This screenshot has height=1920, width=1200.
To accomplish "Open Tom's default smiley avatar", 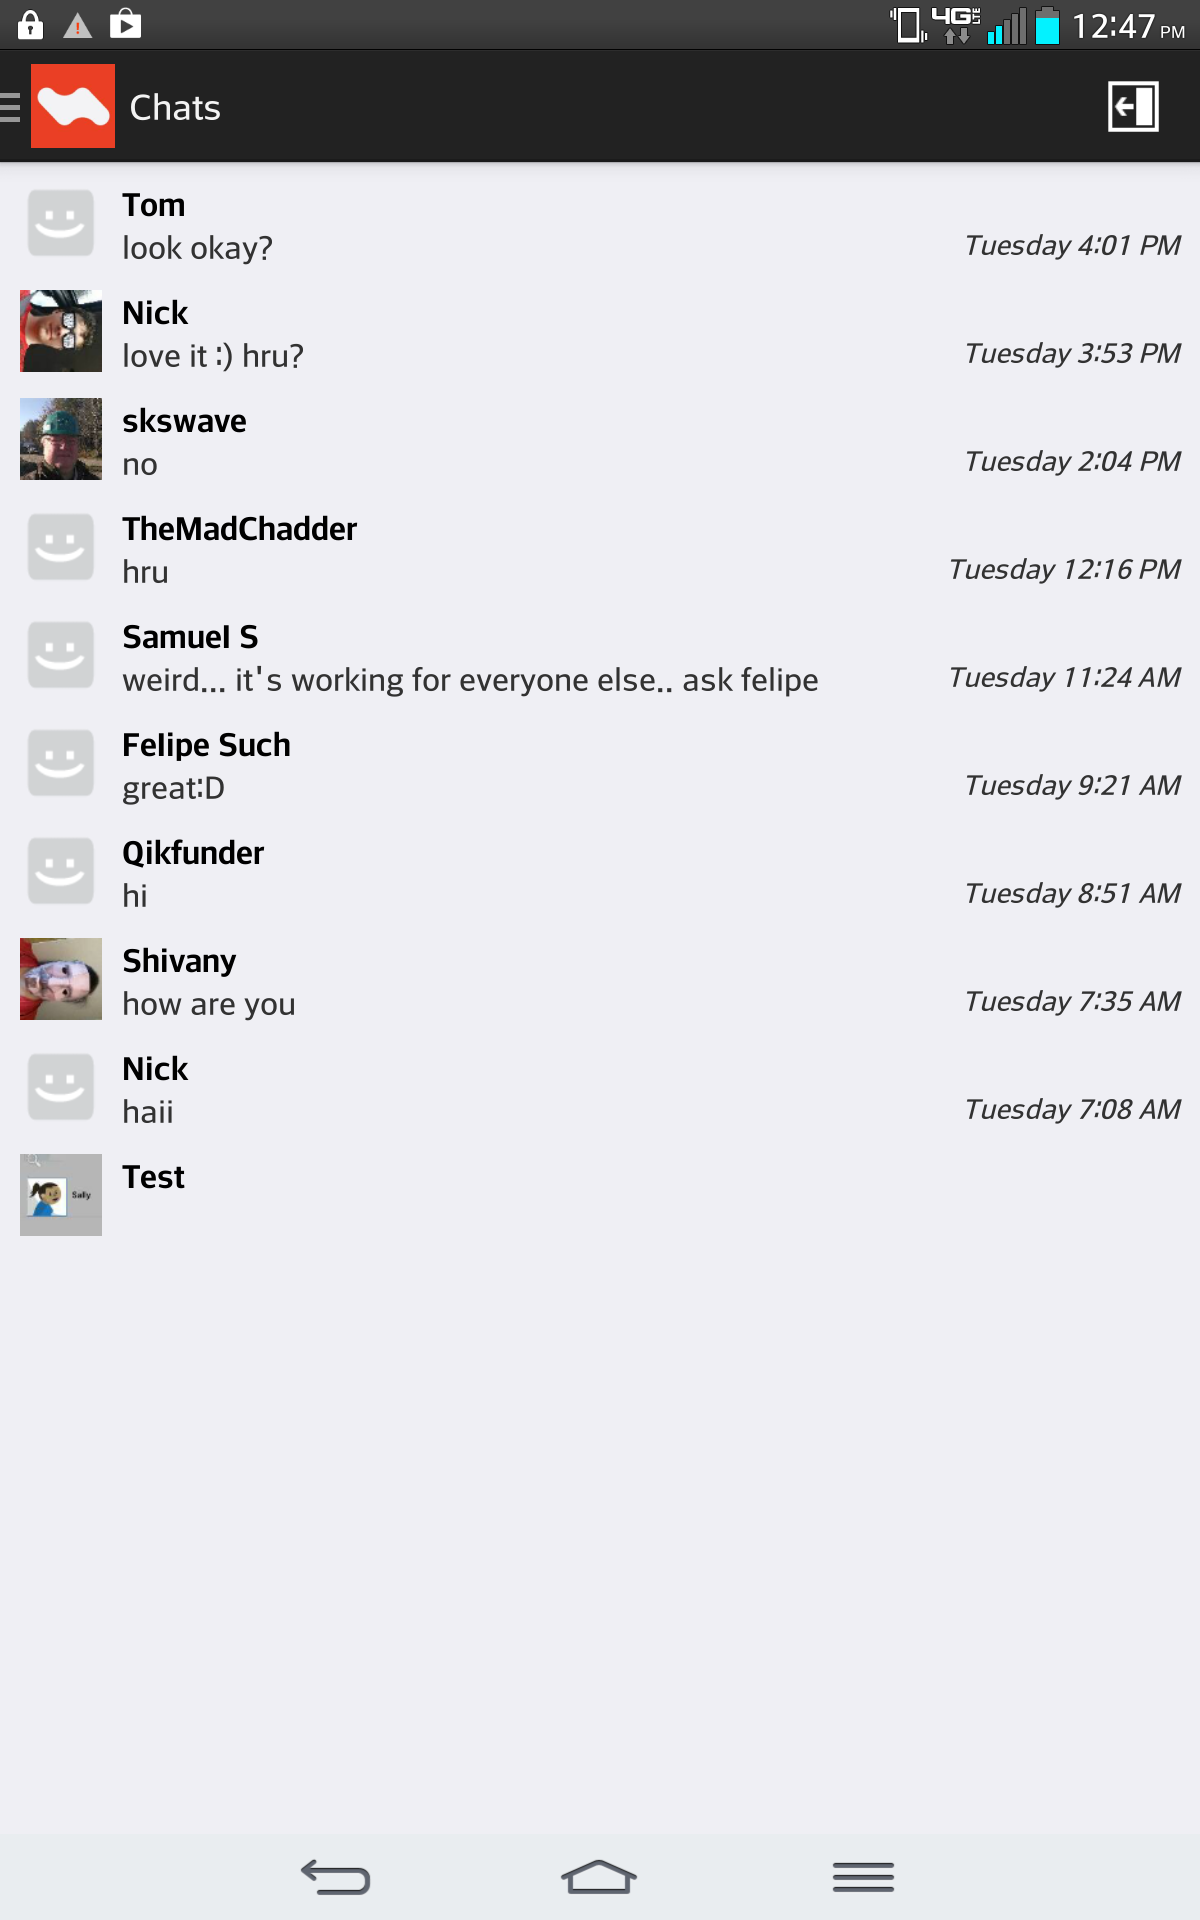I will click(61, 223).
